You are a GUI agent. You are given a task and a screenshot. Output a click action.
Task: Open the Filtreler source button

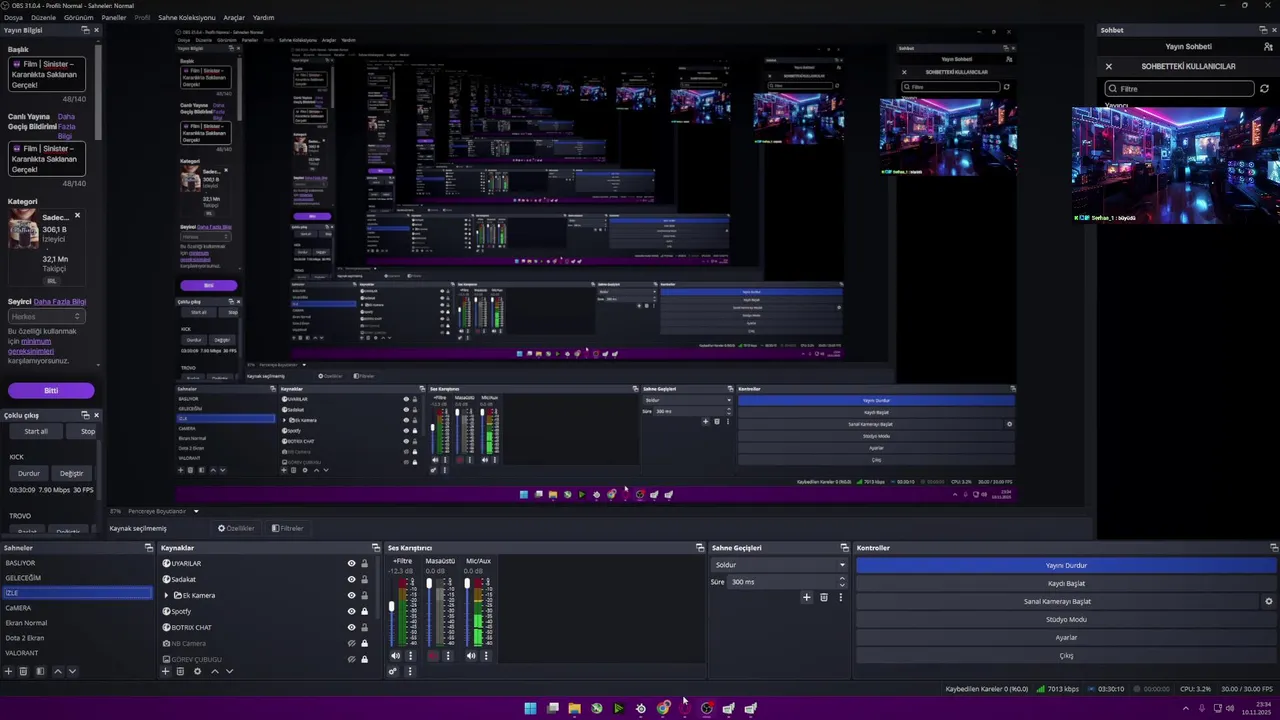coord(288,528)
